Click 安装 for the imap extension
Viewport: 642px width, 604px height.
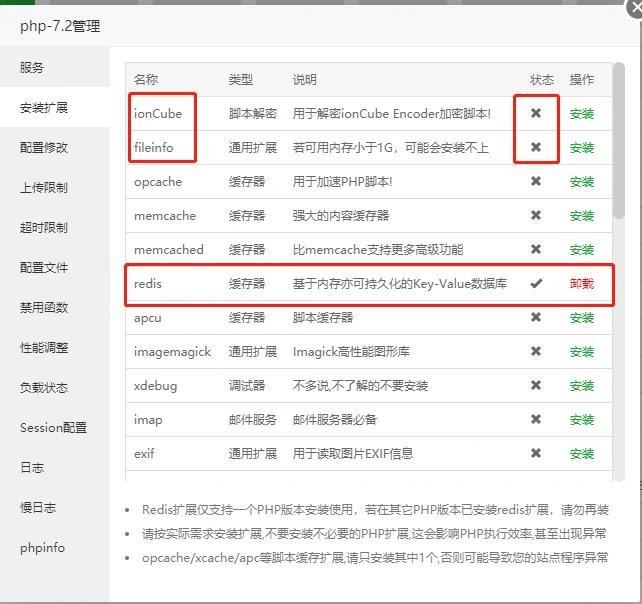point(581,419)
